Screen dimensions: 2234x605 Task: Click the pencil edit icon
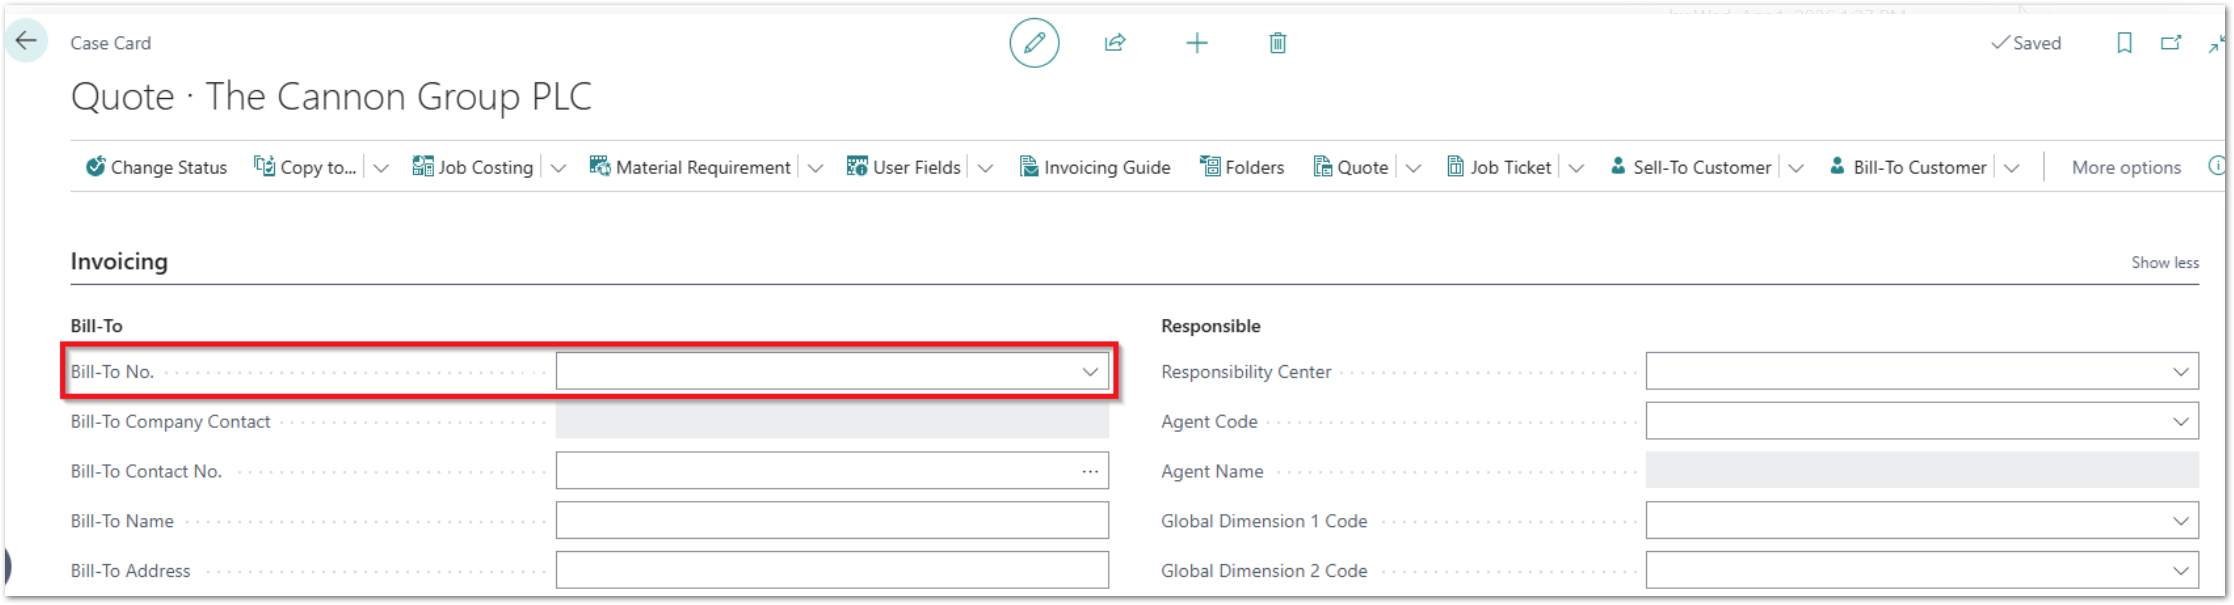point(1034,43)
